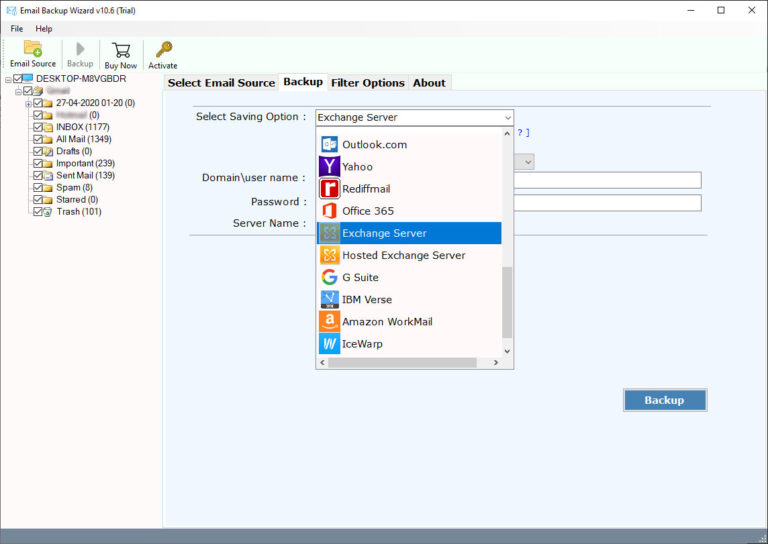The height and width of the screenshot is (544, 768).
Task: Click the DESKTOP-M8VGBDR computer icon
Action: [28, 78]
